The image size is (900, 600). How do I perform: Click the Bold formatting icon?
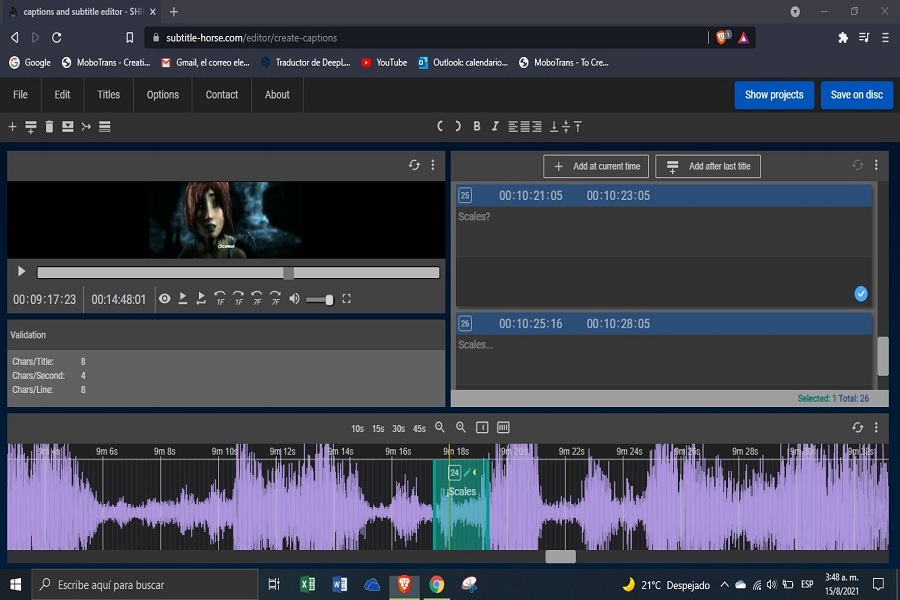477,127
